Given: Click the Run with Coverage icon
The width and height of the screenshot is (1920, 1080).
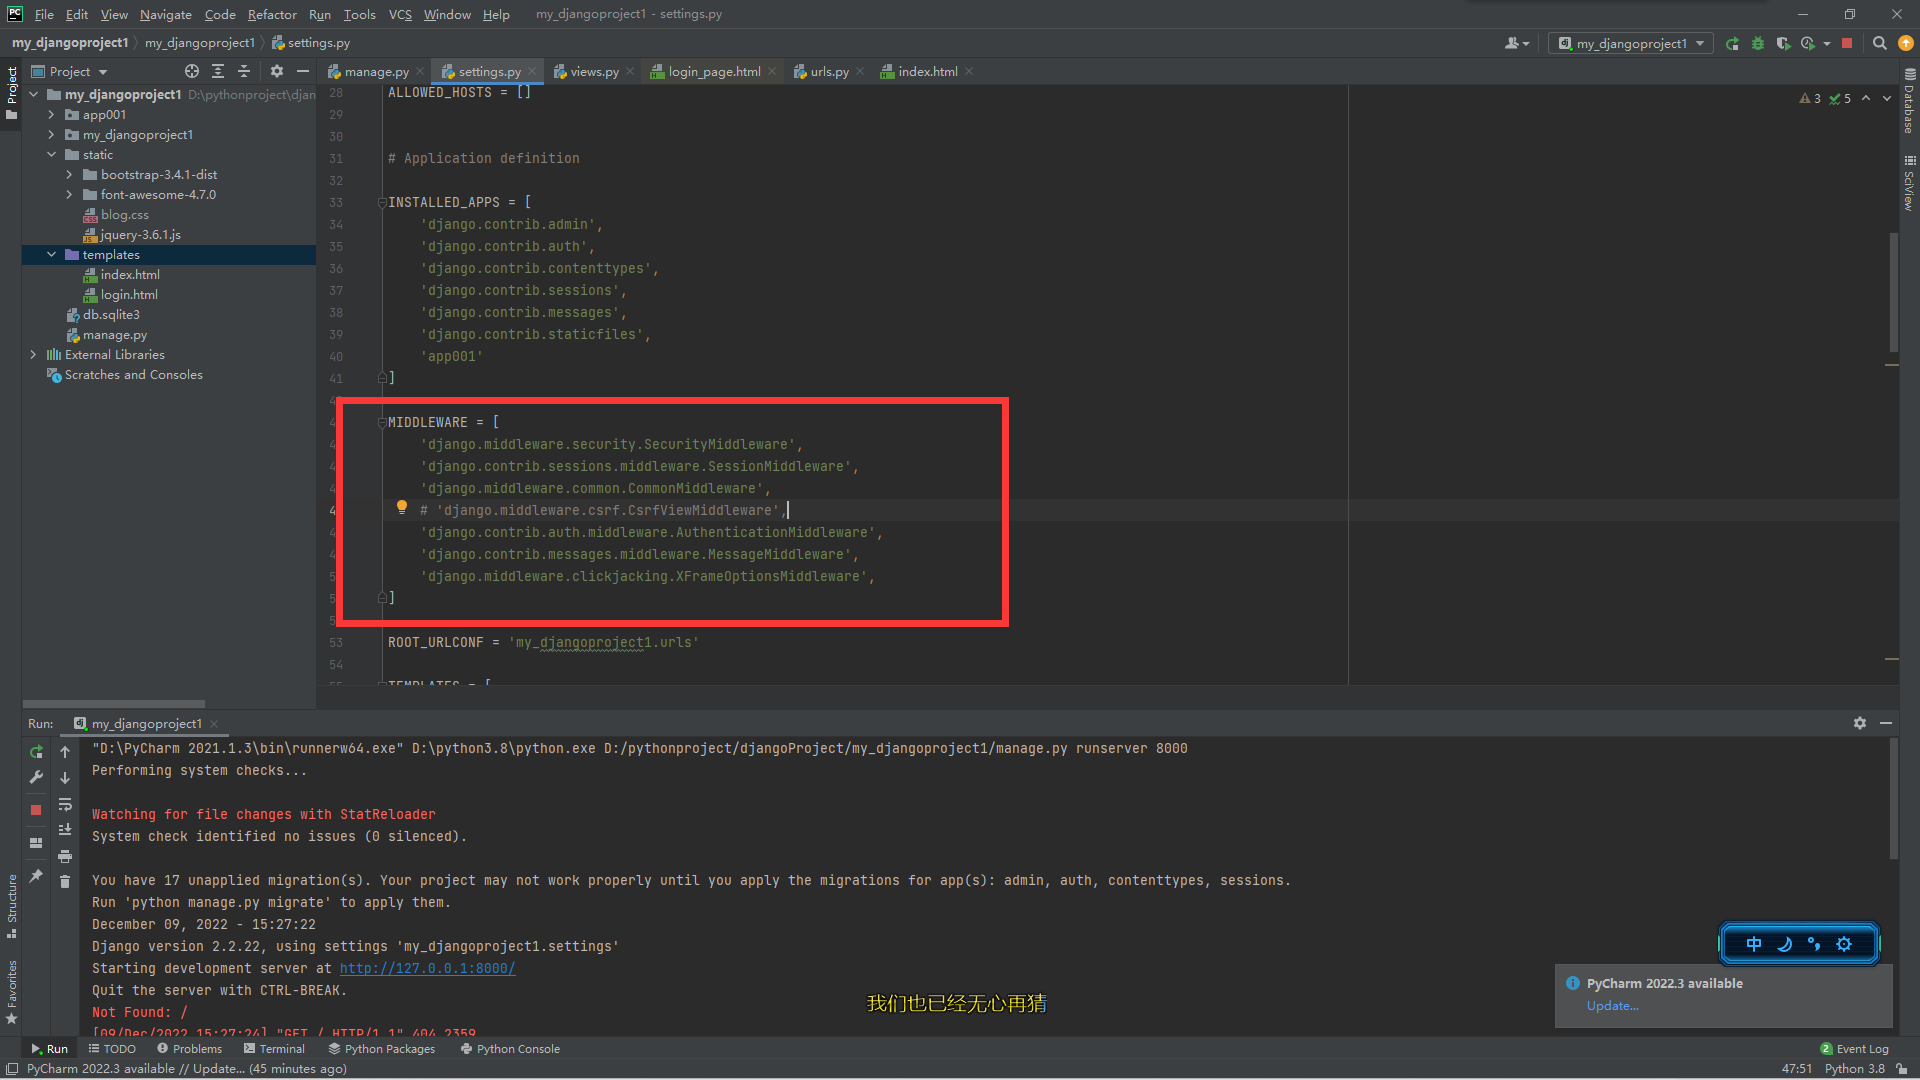Looking at the screenshot, I should pyautogui.click(x=1783, y=43).
